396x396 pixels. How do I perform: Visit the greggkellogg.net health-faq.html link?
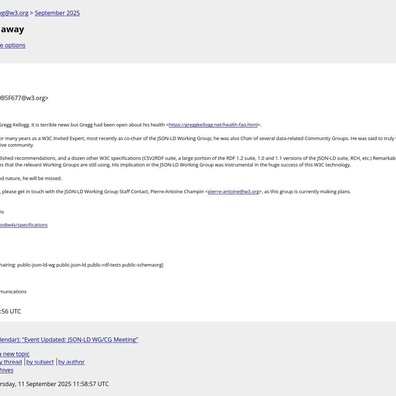click(213, 125)
